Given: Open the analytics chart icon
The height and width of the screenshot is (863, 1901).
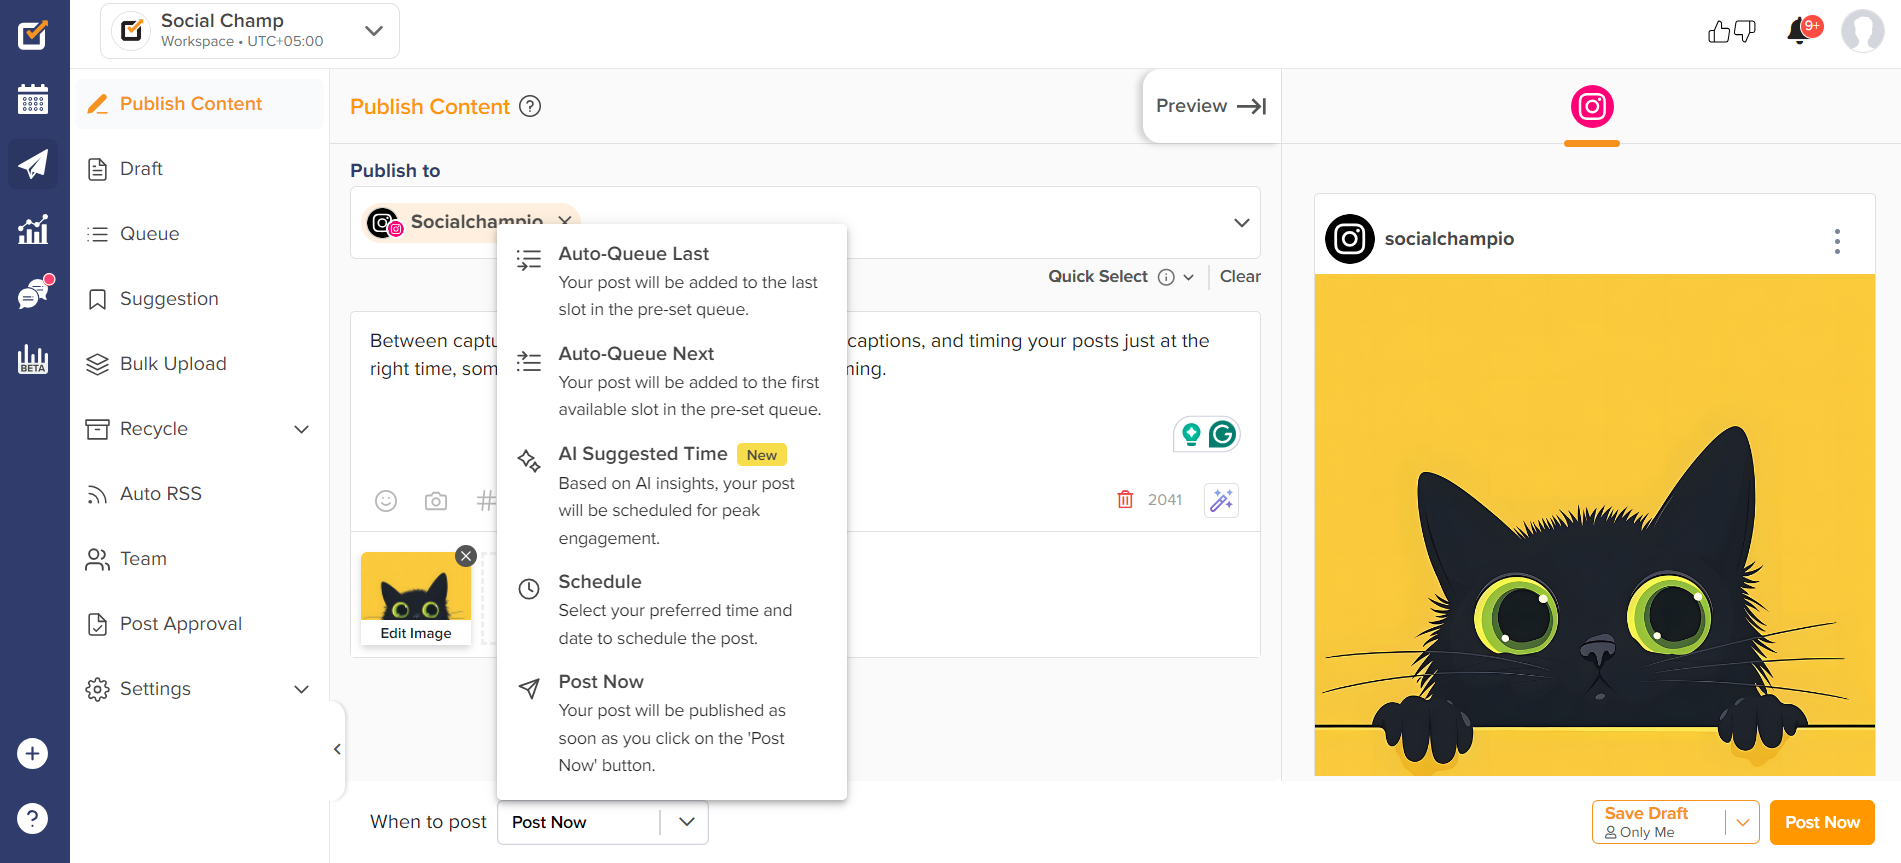Looking at the screenshot, I should click(x=33, y=229).
